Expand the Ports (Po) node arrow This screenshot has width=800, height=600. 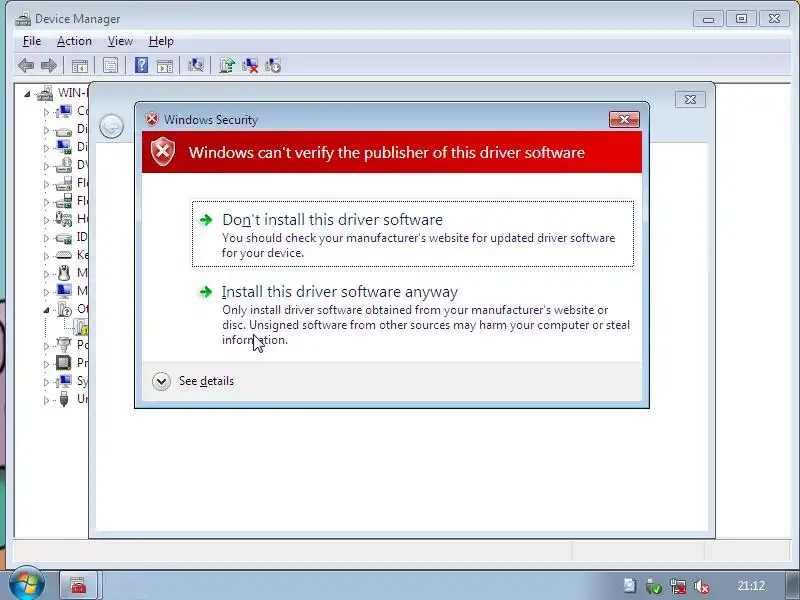coord(46,346)
